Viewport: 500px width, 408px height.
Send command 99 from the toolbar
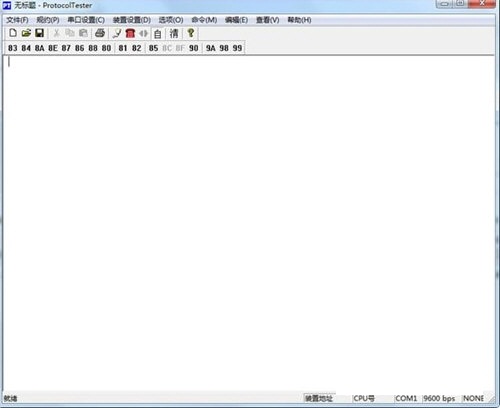click(x=237, y=48)
